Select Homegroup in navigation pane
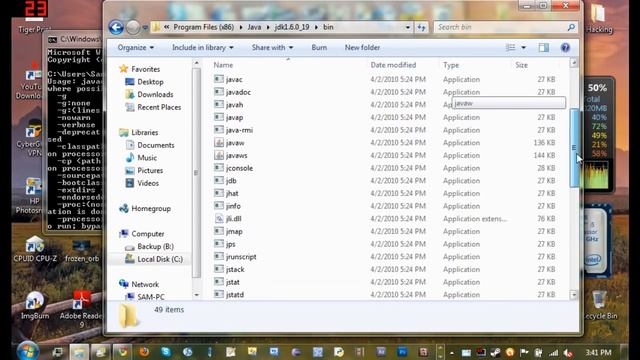This screenshot has height=360, width=640. tap(151, 209)
